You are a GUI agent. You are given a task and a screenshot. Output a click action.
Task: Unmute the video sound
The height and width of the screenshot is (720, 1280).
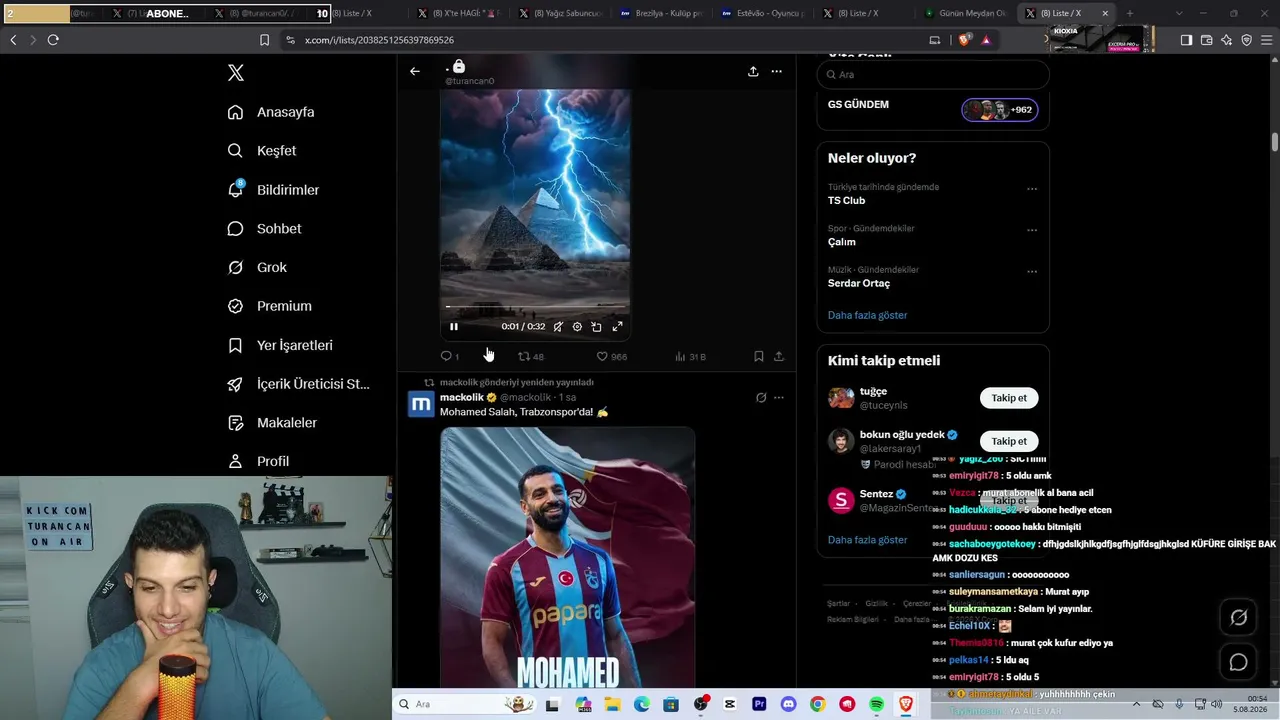558,326
